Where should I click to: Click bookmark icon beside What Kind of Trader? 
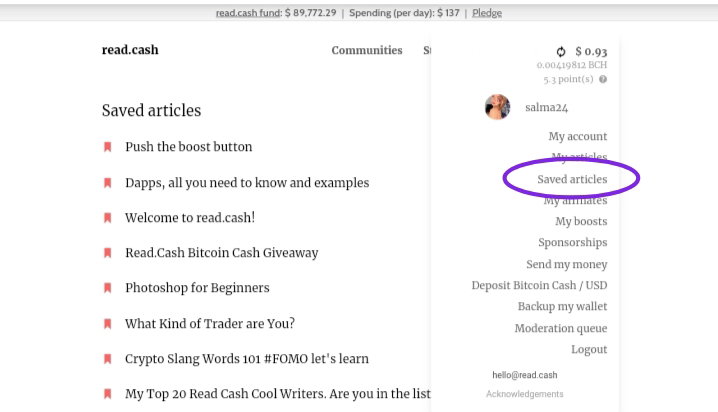tap(108, 324)
